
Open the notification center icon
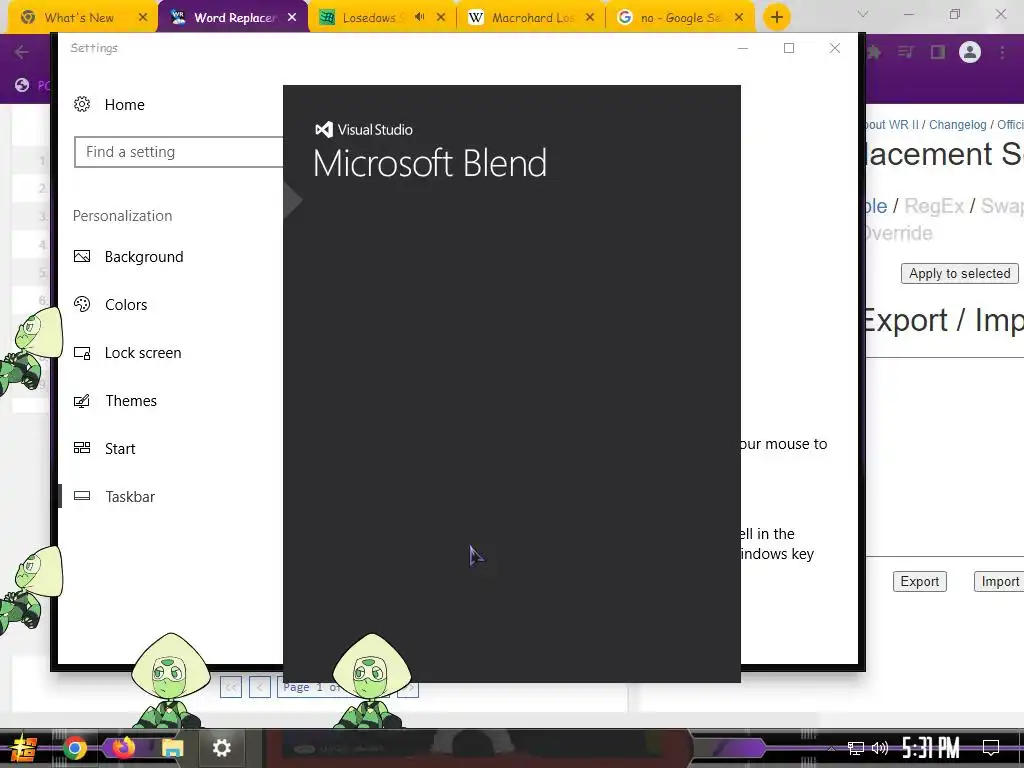[x=991, y=748]
